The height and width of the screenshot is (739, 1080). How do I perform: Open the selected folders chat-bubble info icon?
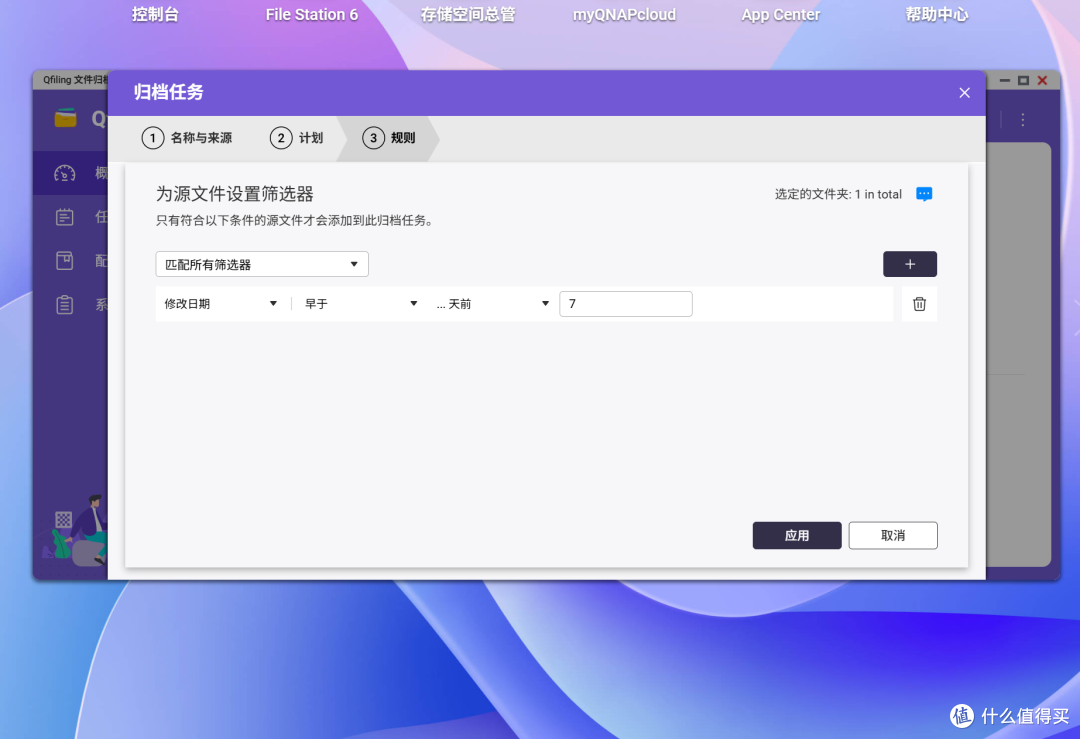point(924,194)
